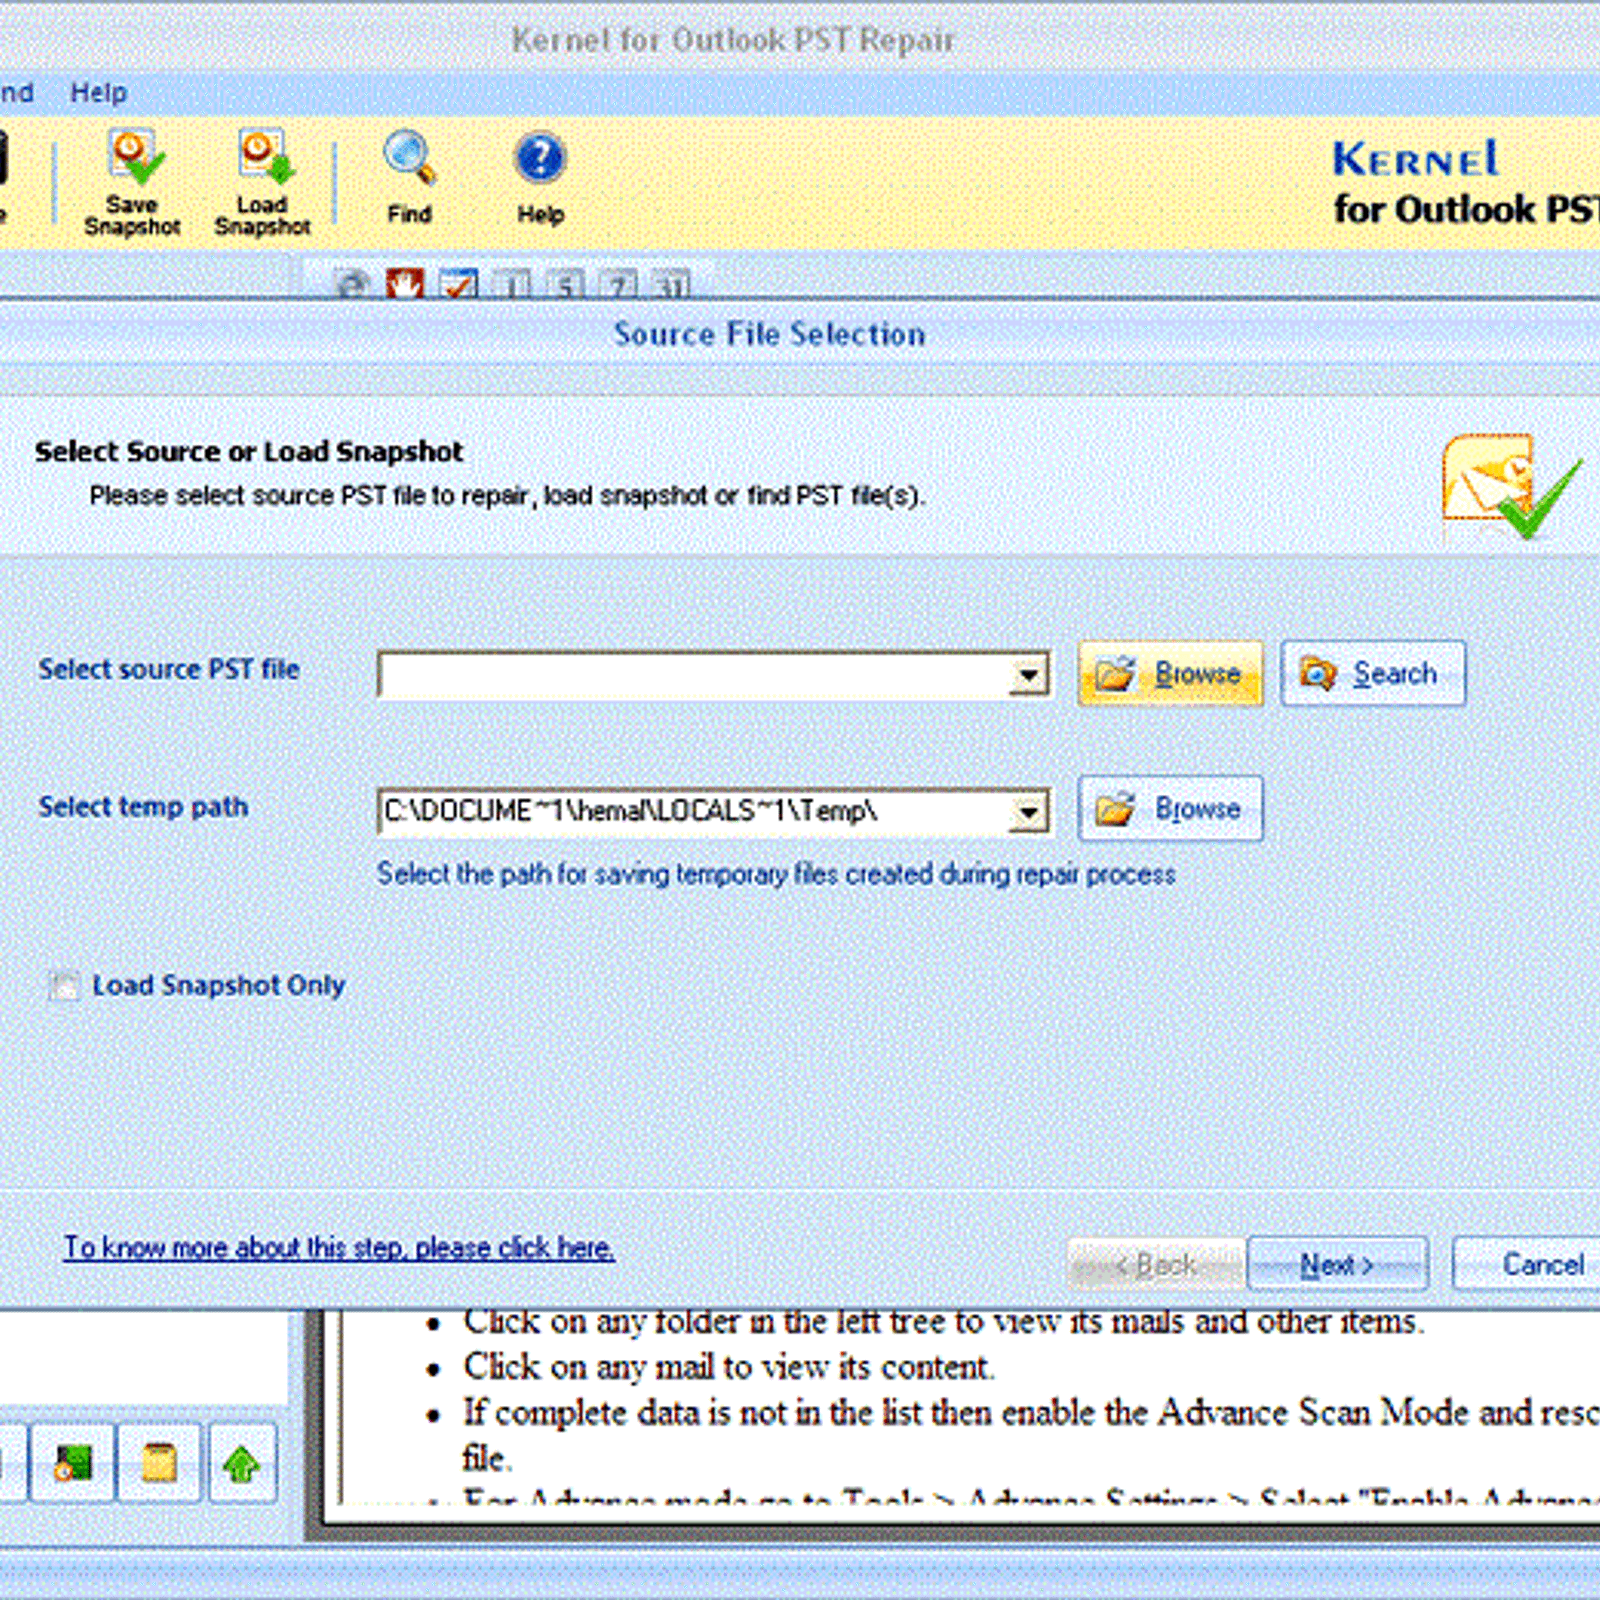Image resolution: width=1600 pixels, height=1600 pixels.
Task: Select the 5-day view icon
Action: tap(566, 286)
